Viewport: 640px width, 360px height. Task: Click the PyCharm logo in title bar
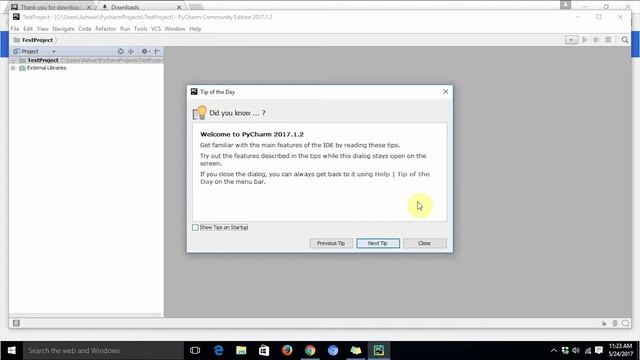[16, 17]
